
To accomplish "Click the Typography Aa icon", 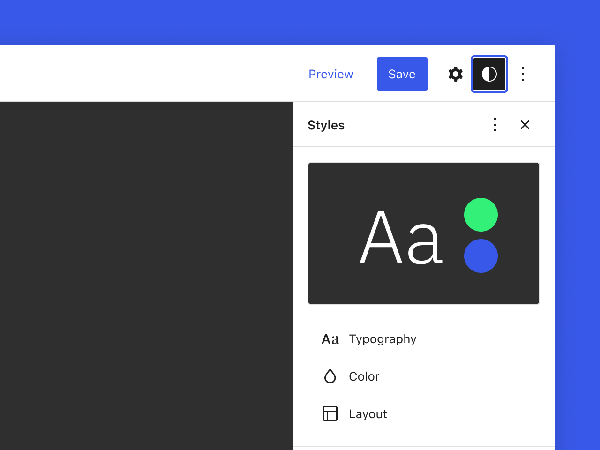I will [x=330, y=339].
